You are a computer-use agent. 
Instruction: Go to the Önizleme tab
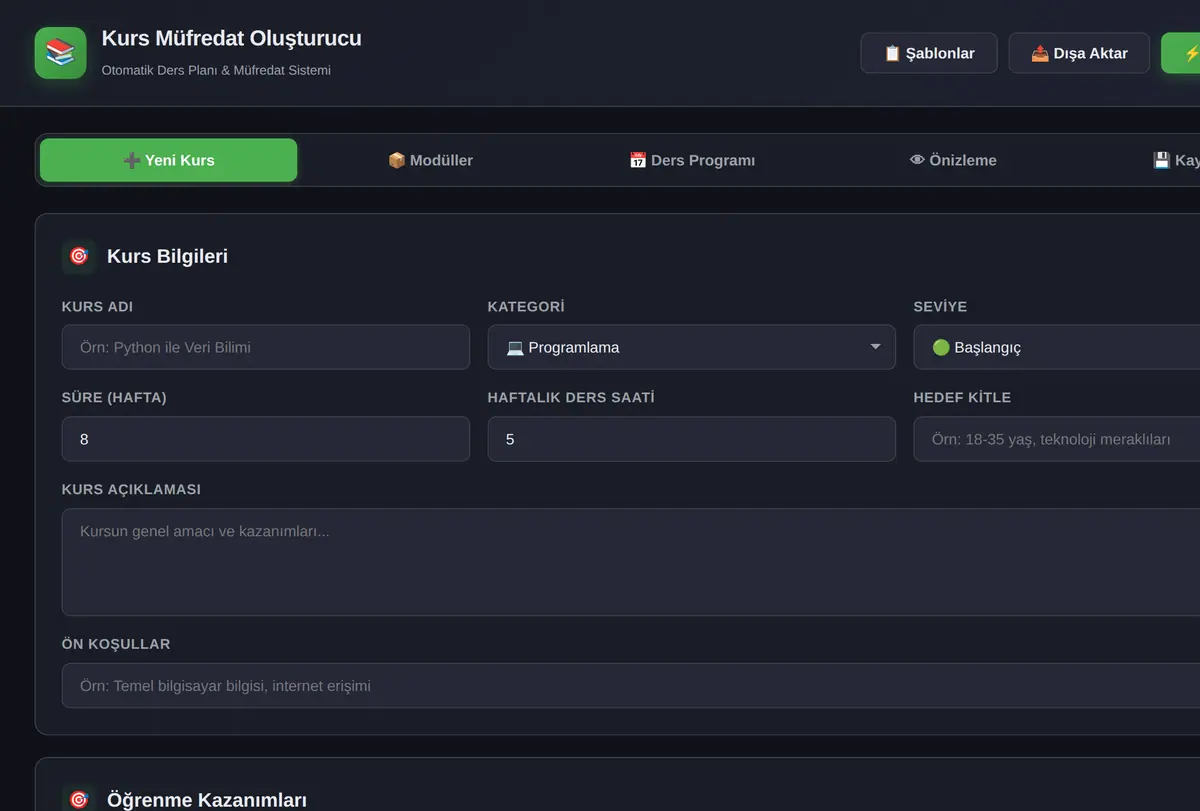(953, 160)
